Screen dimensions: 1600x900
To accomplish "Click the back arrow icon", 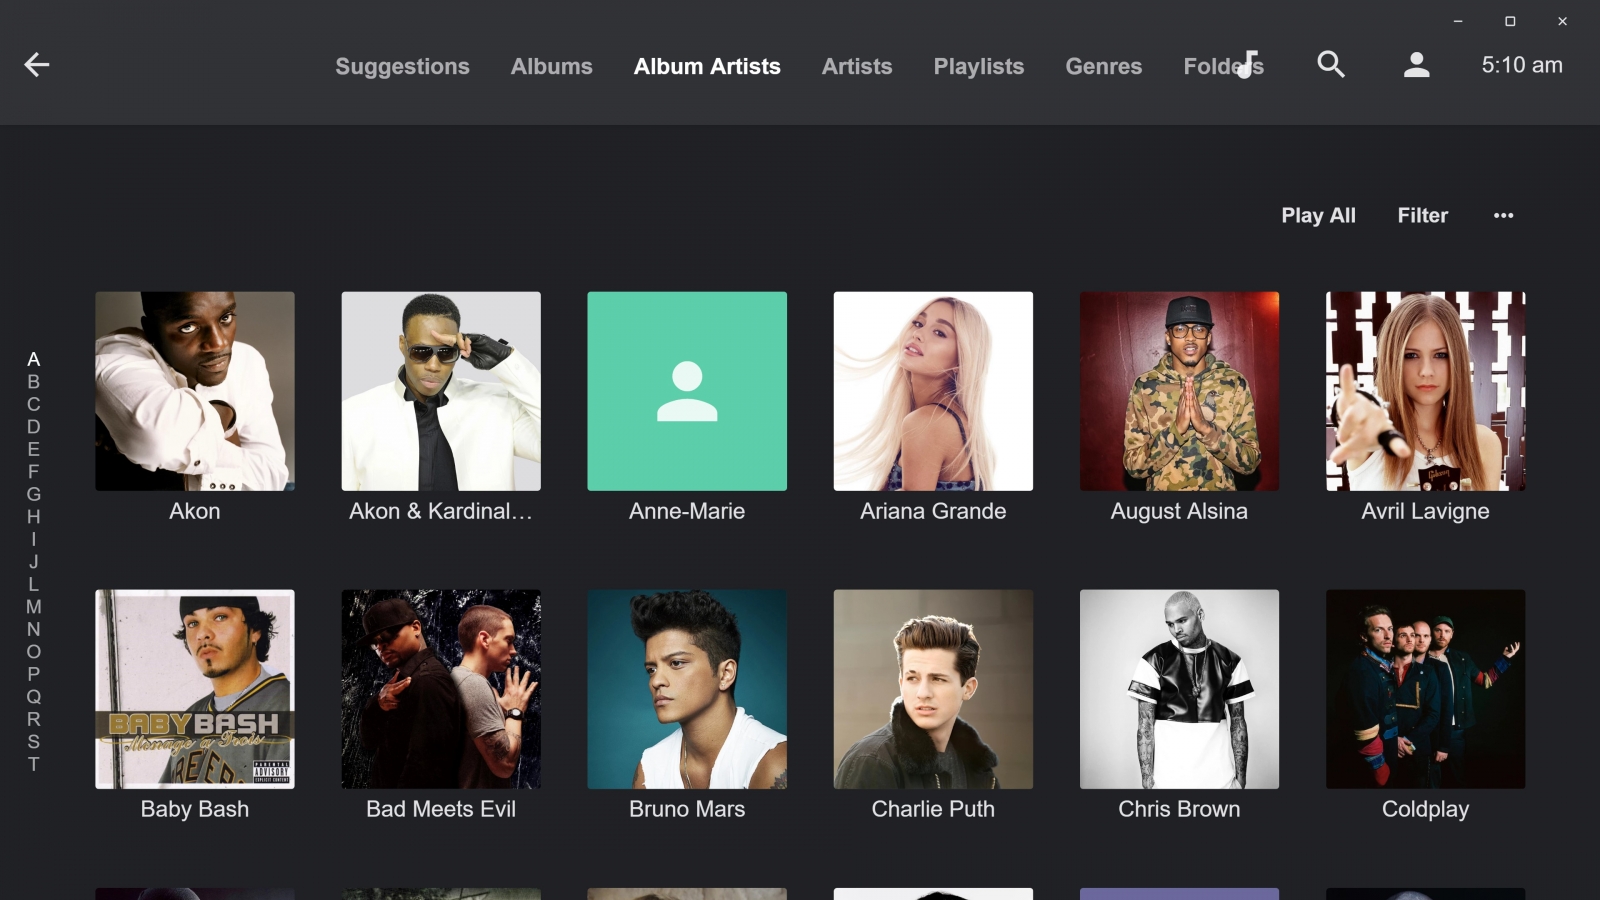I will point(37,65).
